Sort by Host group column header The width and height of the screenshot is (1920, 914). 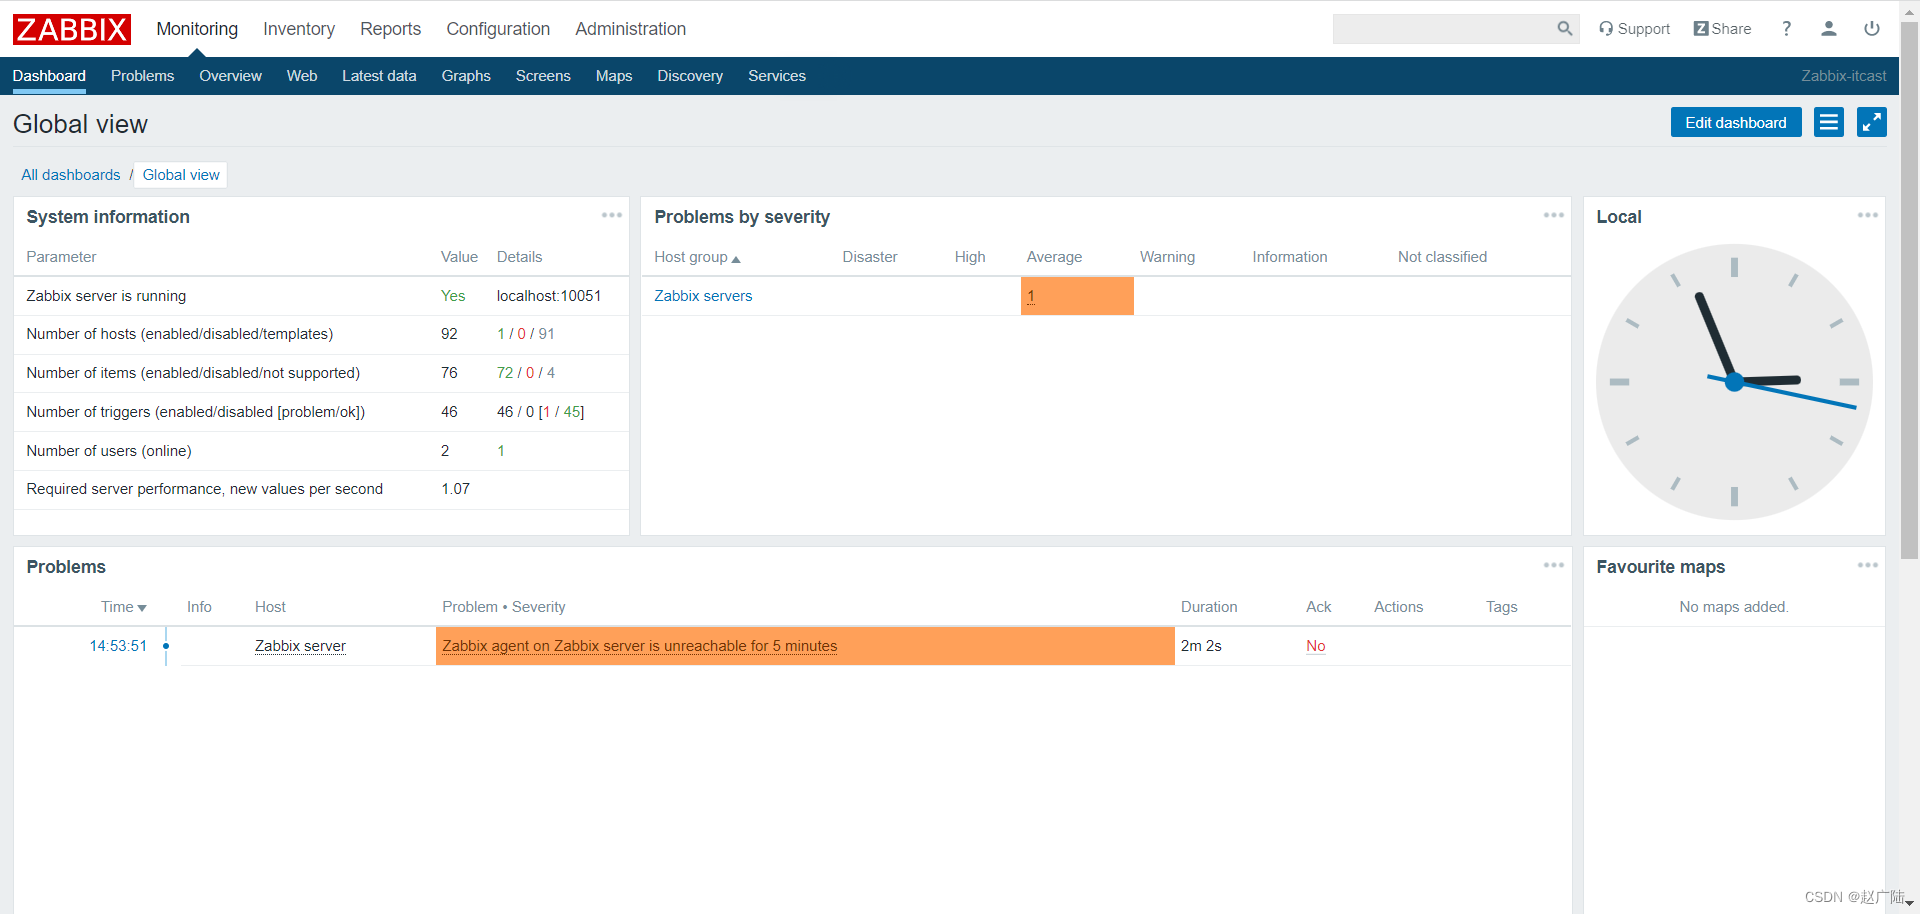pos(697,257)
